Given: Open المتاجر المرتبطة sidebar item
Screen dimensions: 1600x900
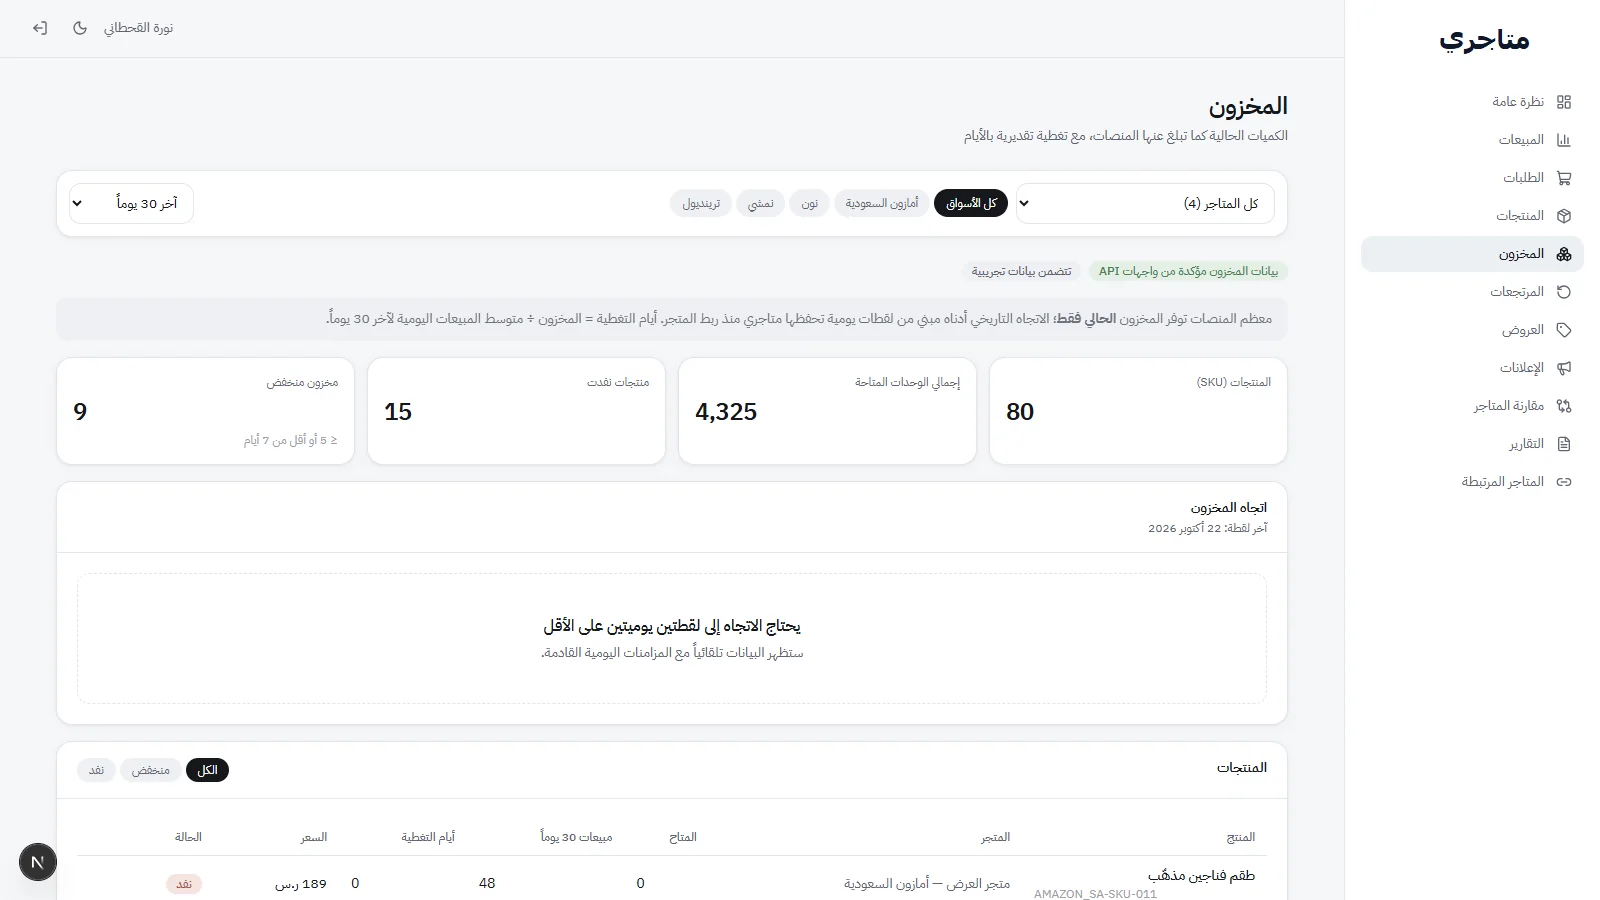Looking at the screenshot, I should coord(1472,482).
